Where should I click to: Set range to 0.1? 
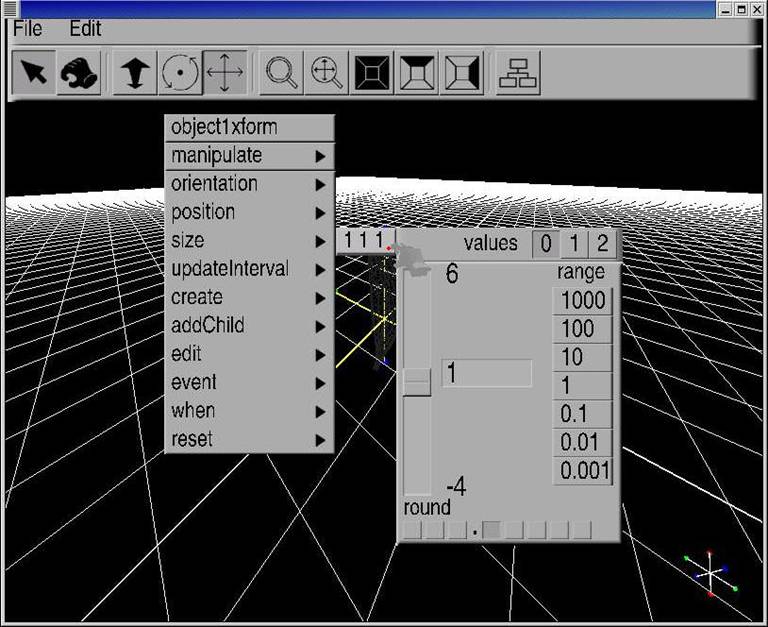(x=582, y=414)
